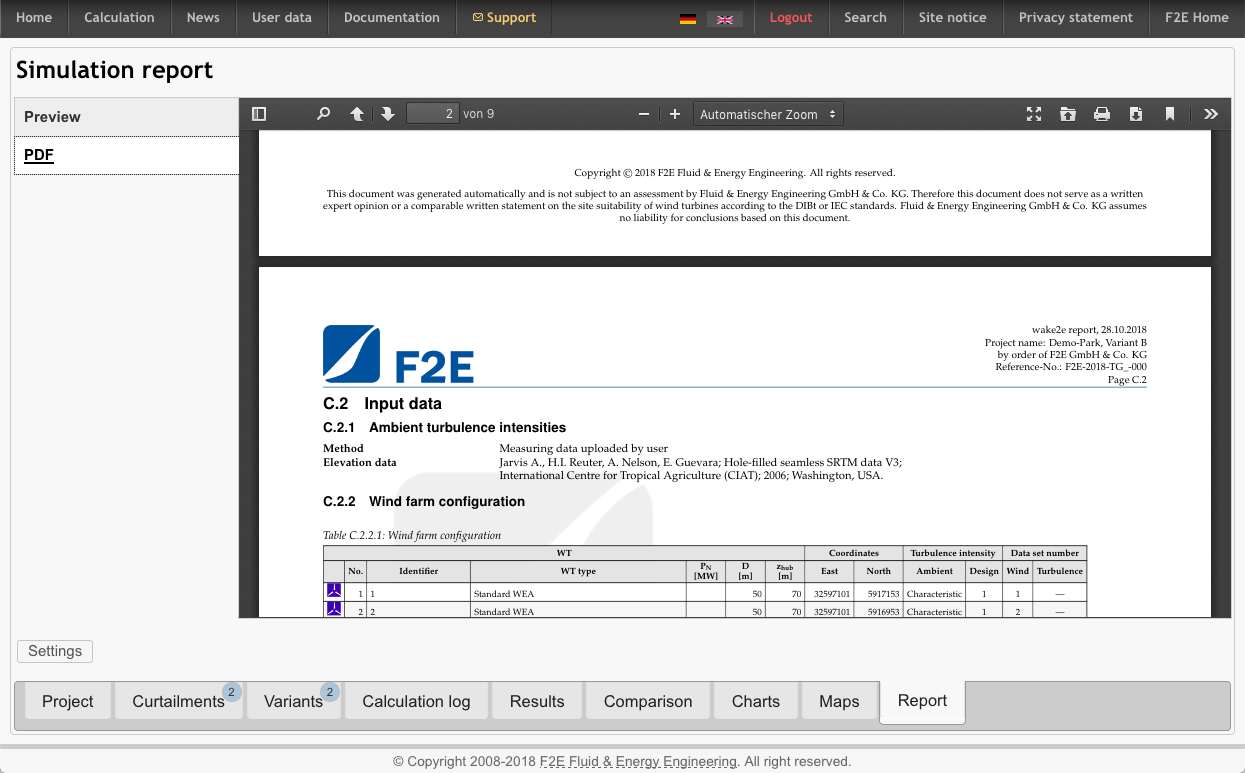
Task: Open the Calculation log tab
Action: 416,701
